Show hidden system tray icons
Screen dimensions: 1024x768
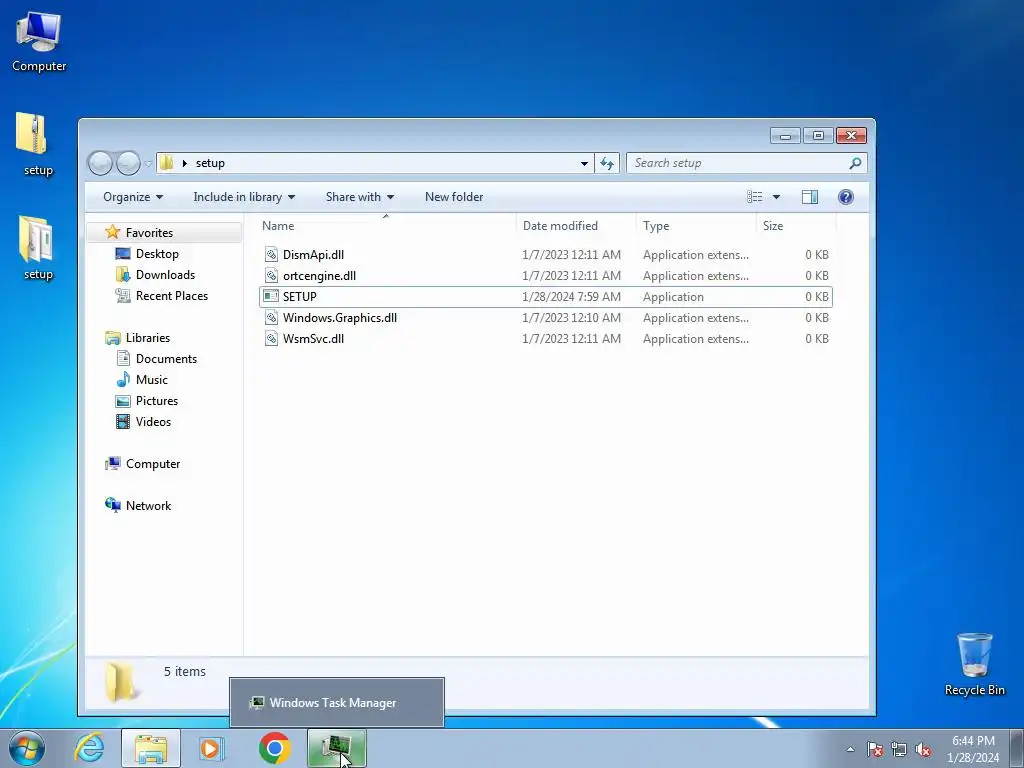pyautogui.click(x=850, y=749)
